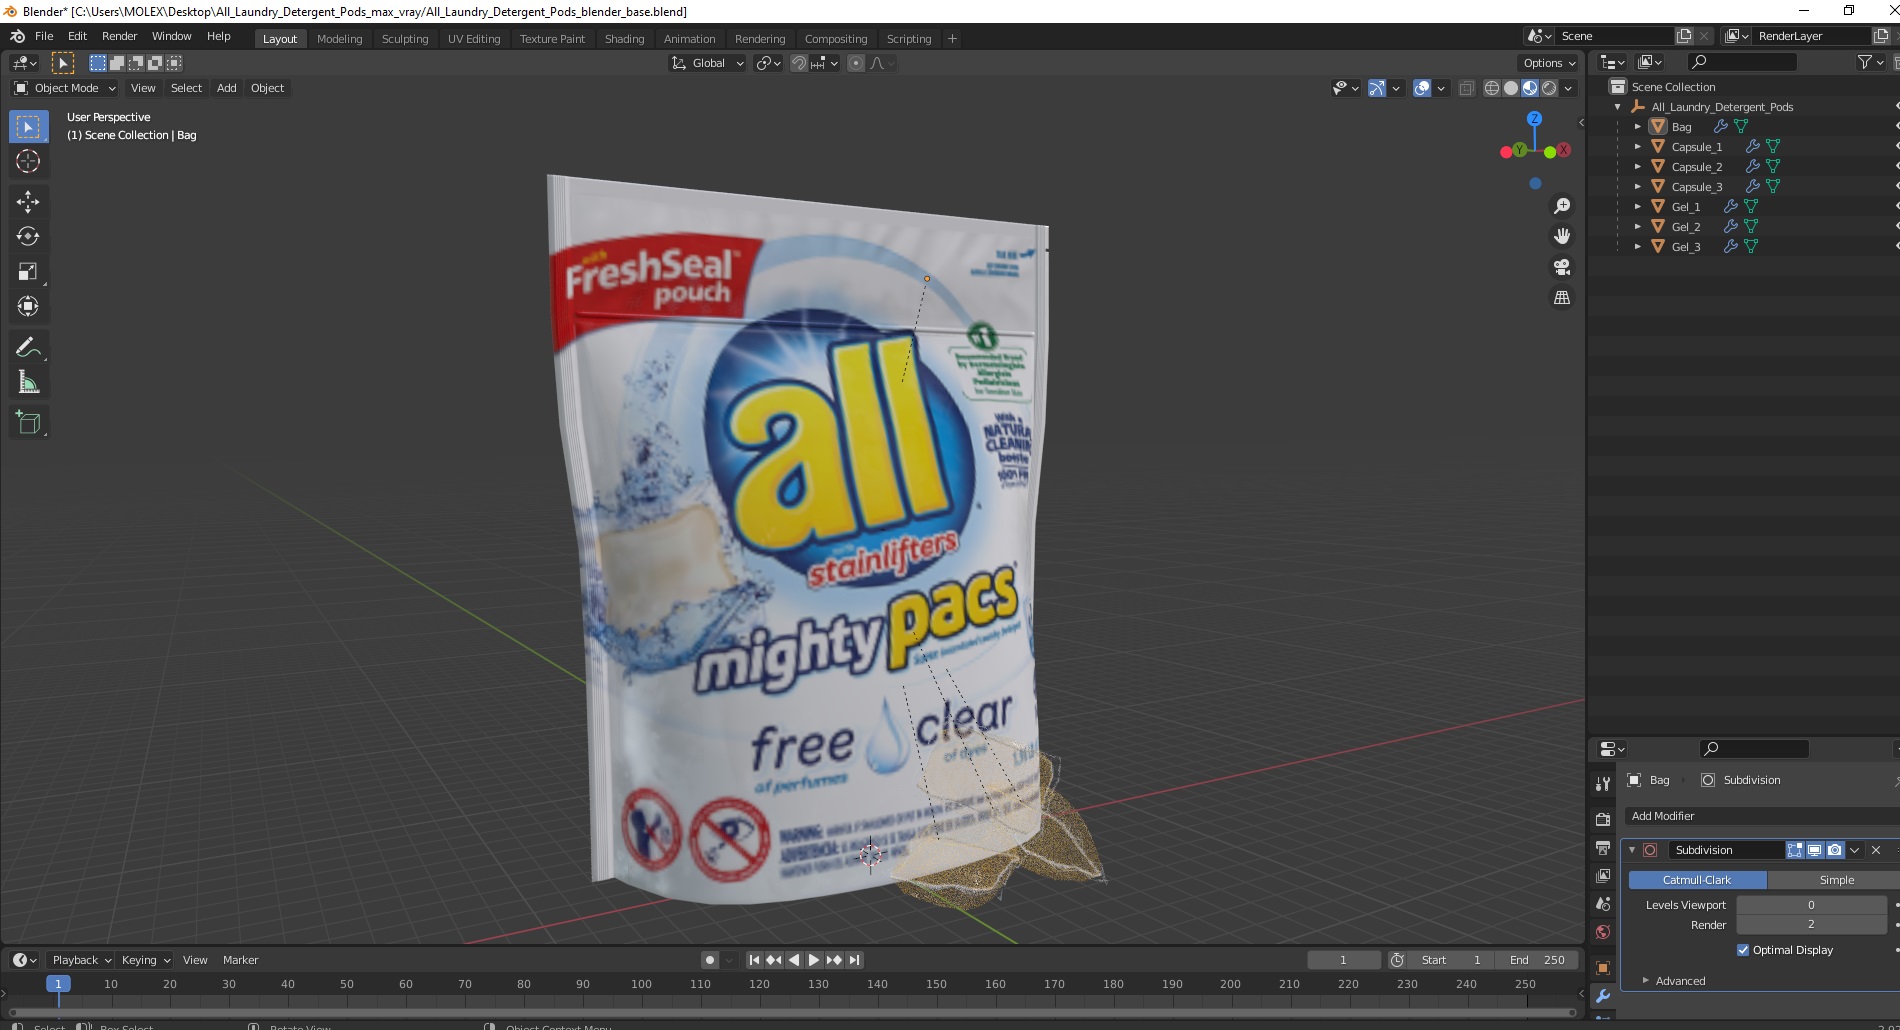This screenshot has width=1900, height=1030.
Task: Toggle Subdivision modifier render display
Action: (1834, 850)
